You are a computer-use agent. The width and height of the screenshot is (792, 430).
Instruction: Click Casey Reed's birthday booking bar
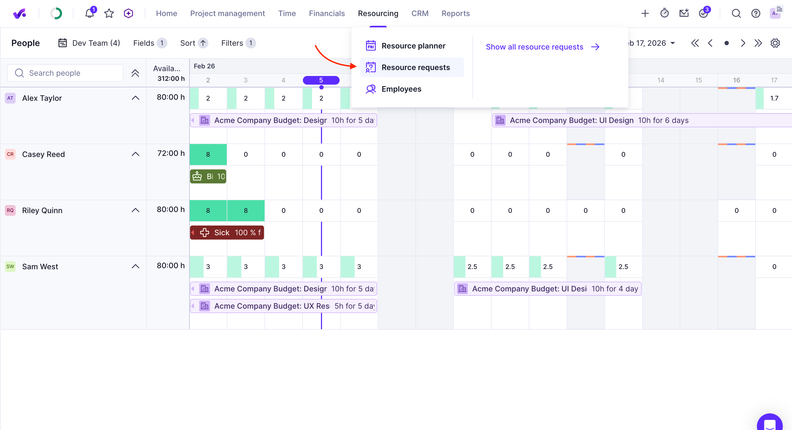pyautogui.click(x=208, y=176)
